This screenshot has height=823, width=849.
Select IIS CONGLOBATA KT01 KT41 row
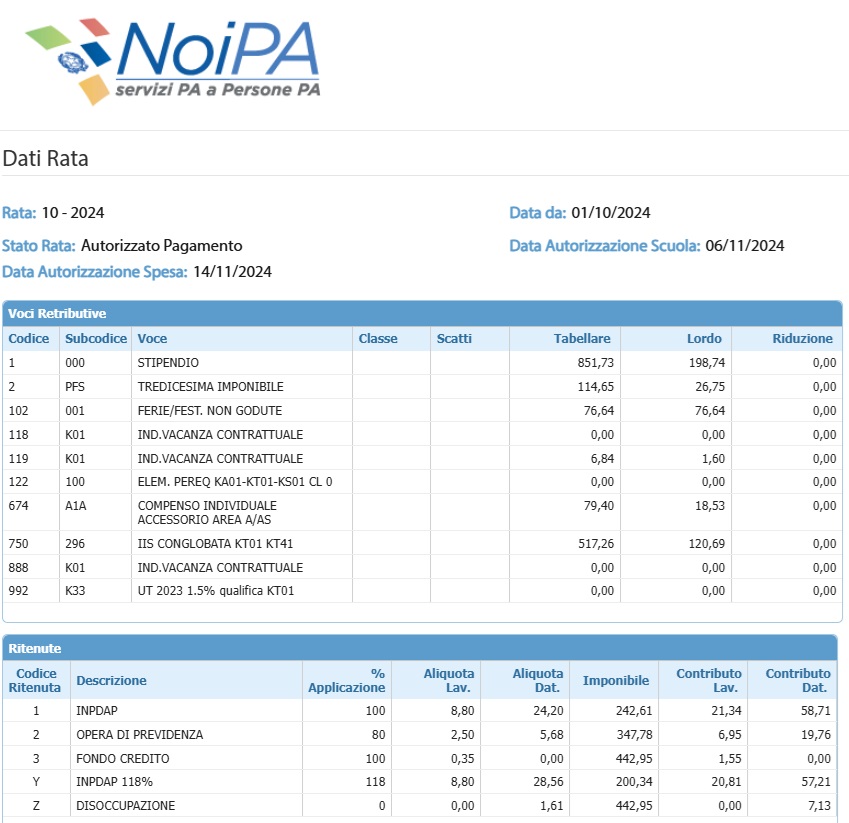tap(422, 544)
